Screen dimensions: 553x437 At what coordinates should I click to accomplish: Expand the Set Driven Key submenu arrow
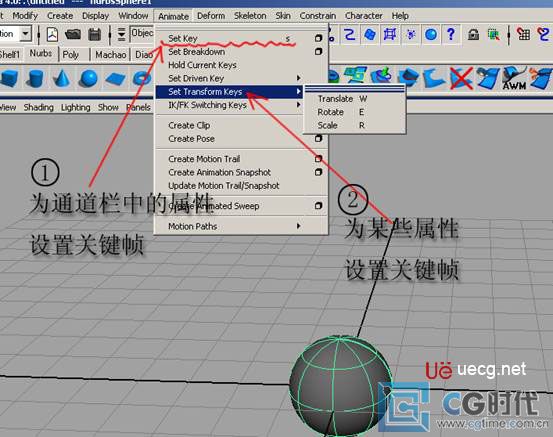click(x=298, y=78)
